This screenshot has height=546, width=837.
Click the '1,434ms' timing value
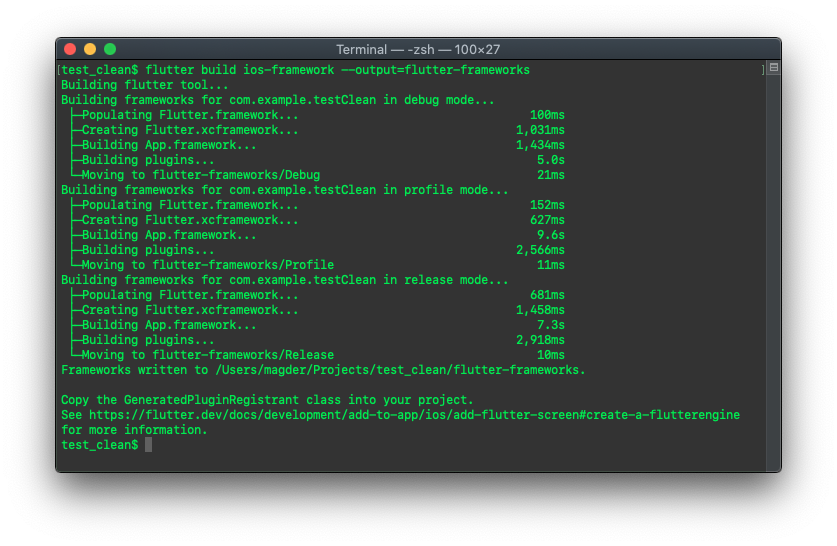click(540, 145)
